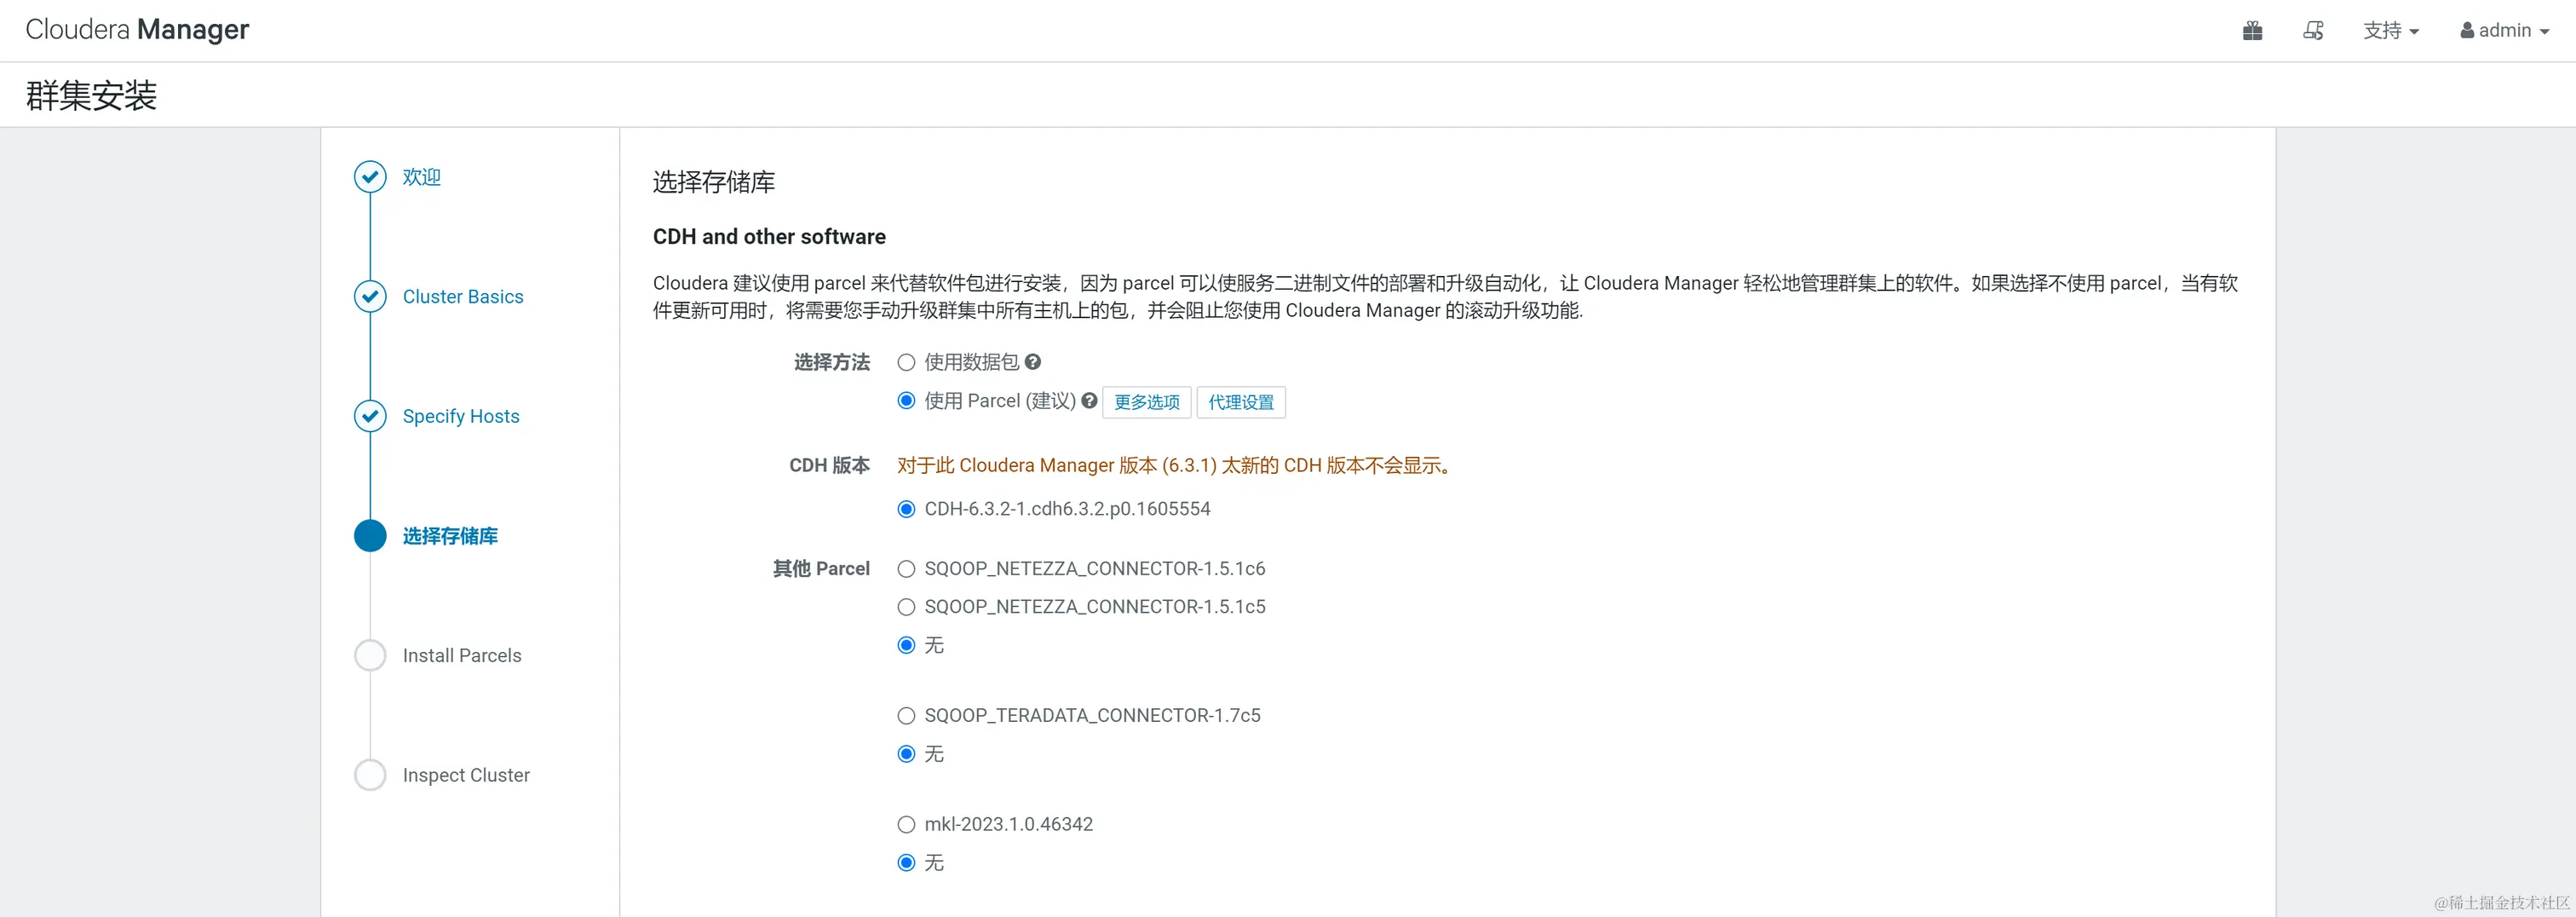Click the Cloudera Manager logo link
Screen dimensions: 2576x917
(x=137, y=30)
